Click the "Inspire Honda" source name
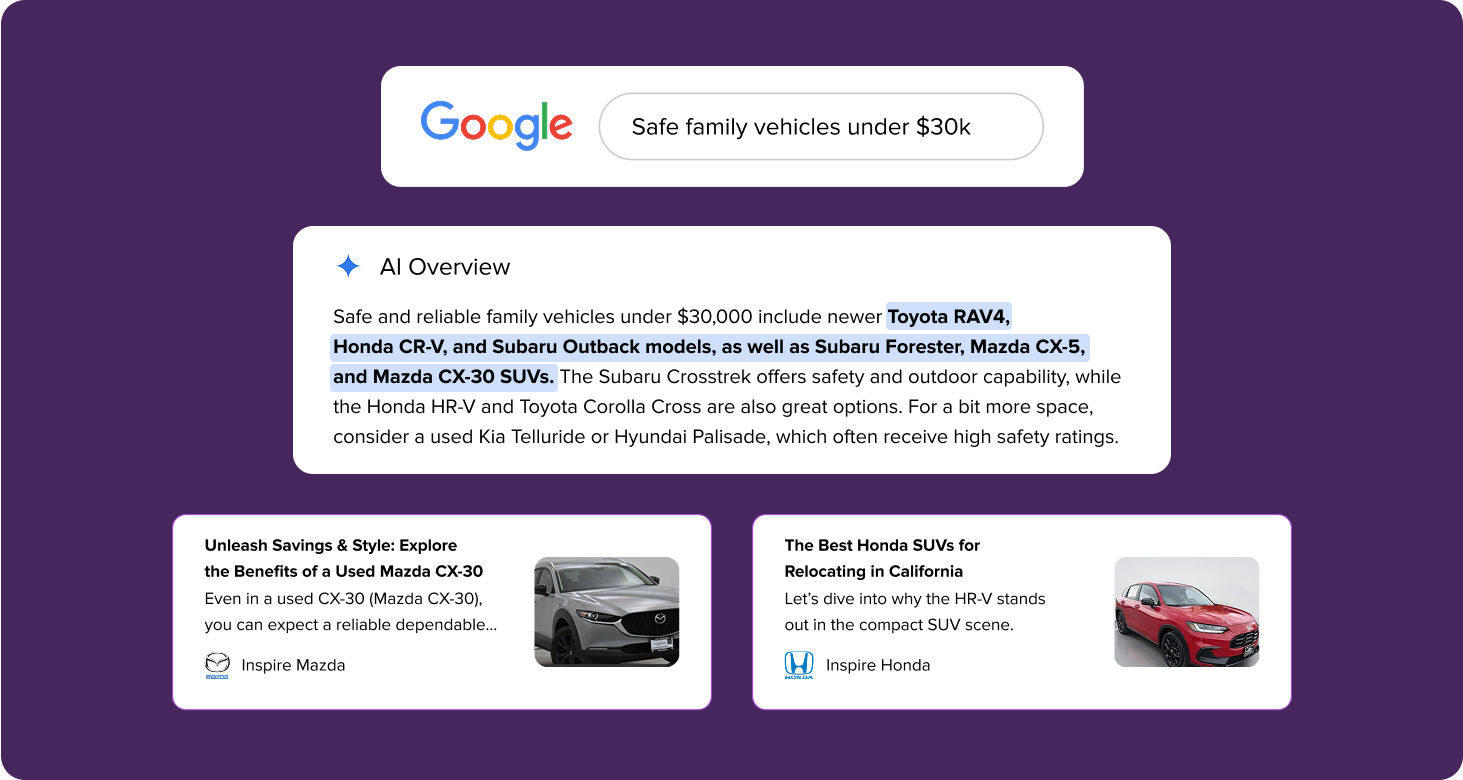Viewport: 1463px width, 780px height. click(878, 665)
